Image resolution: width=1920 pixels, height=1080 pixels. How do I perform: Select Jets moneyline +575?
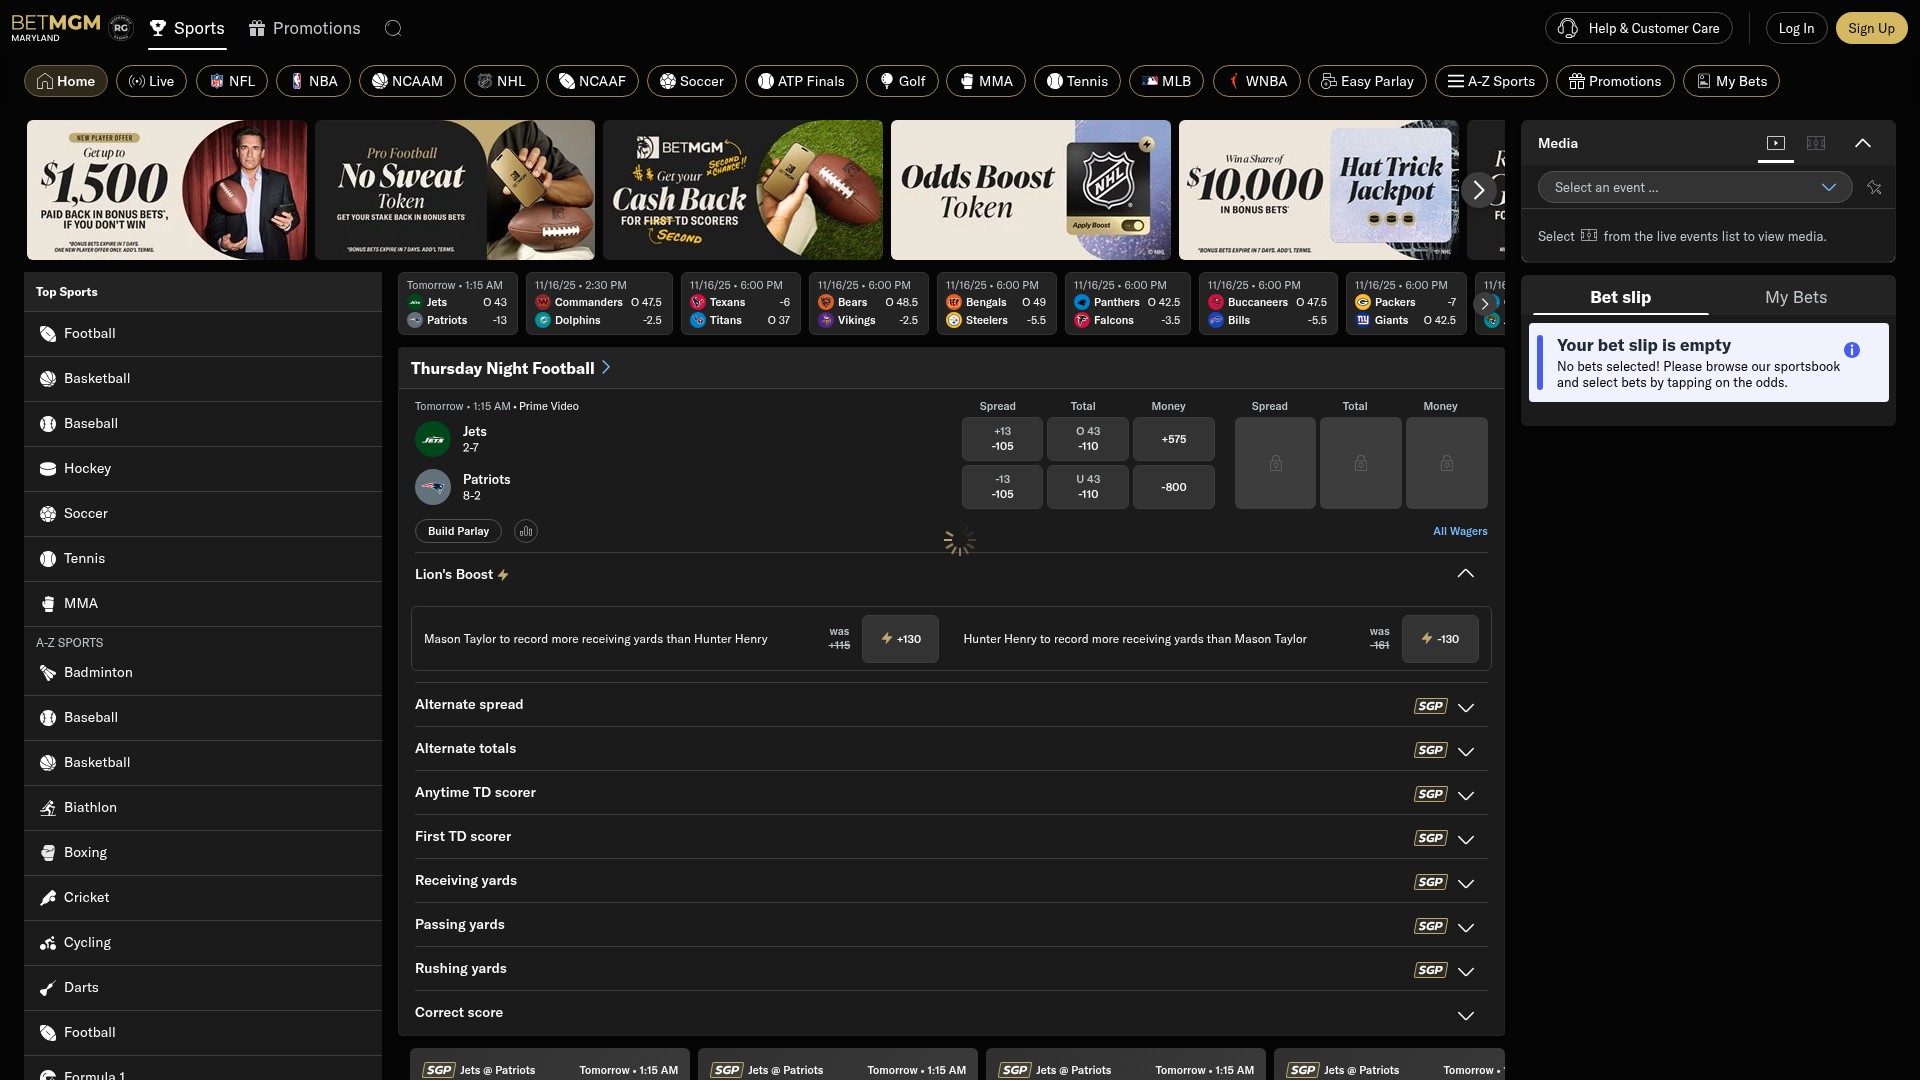point(1174,439)
